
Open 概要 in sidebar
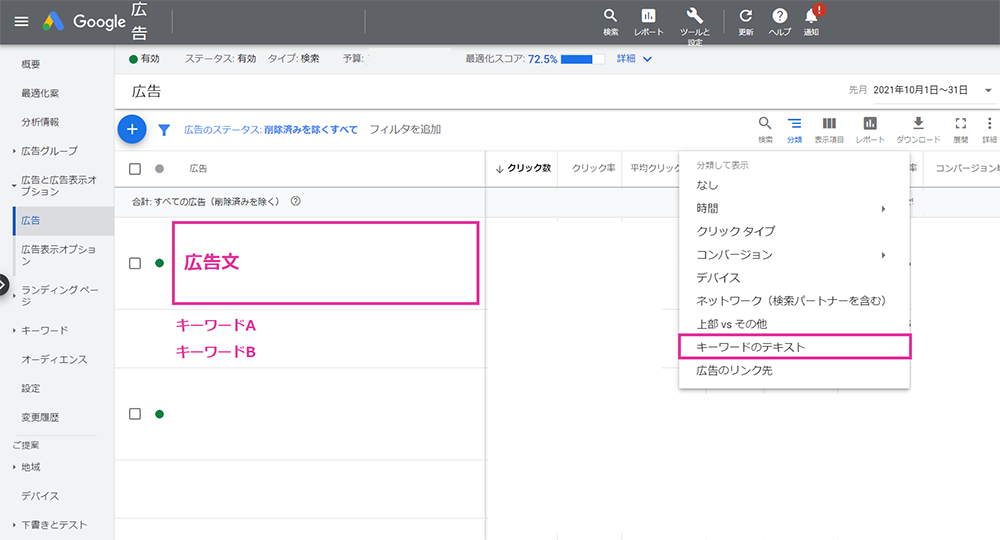(x=31, y=64)
